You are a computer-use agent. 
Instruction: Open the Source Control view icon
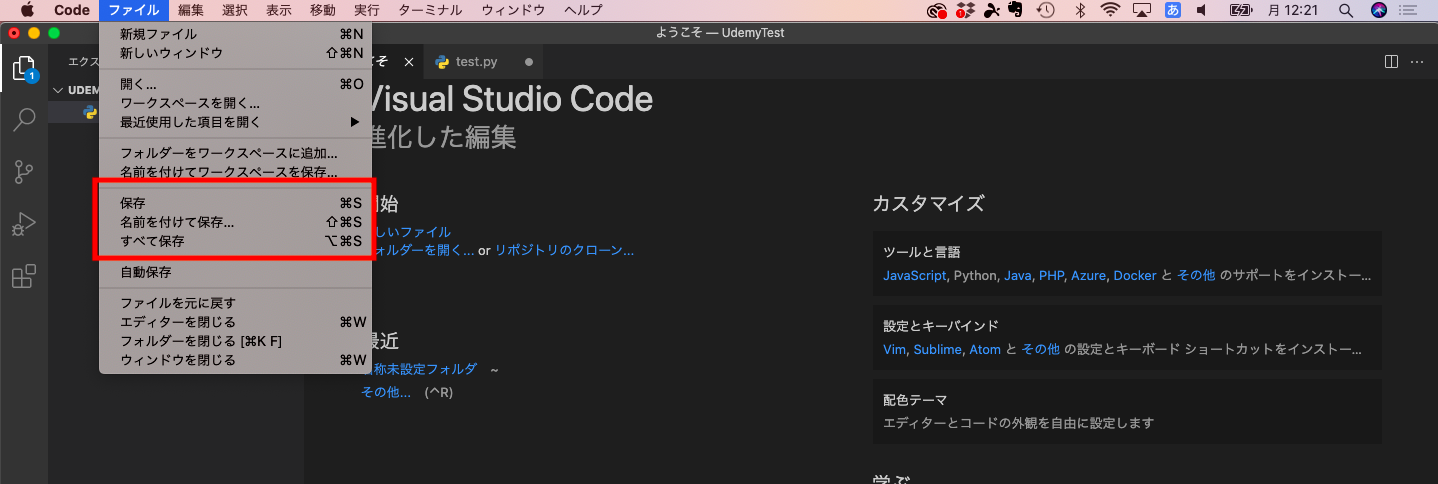coord(24,172)
